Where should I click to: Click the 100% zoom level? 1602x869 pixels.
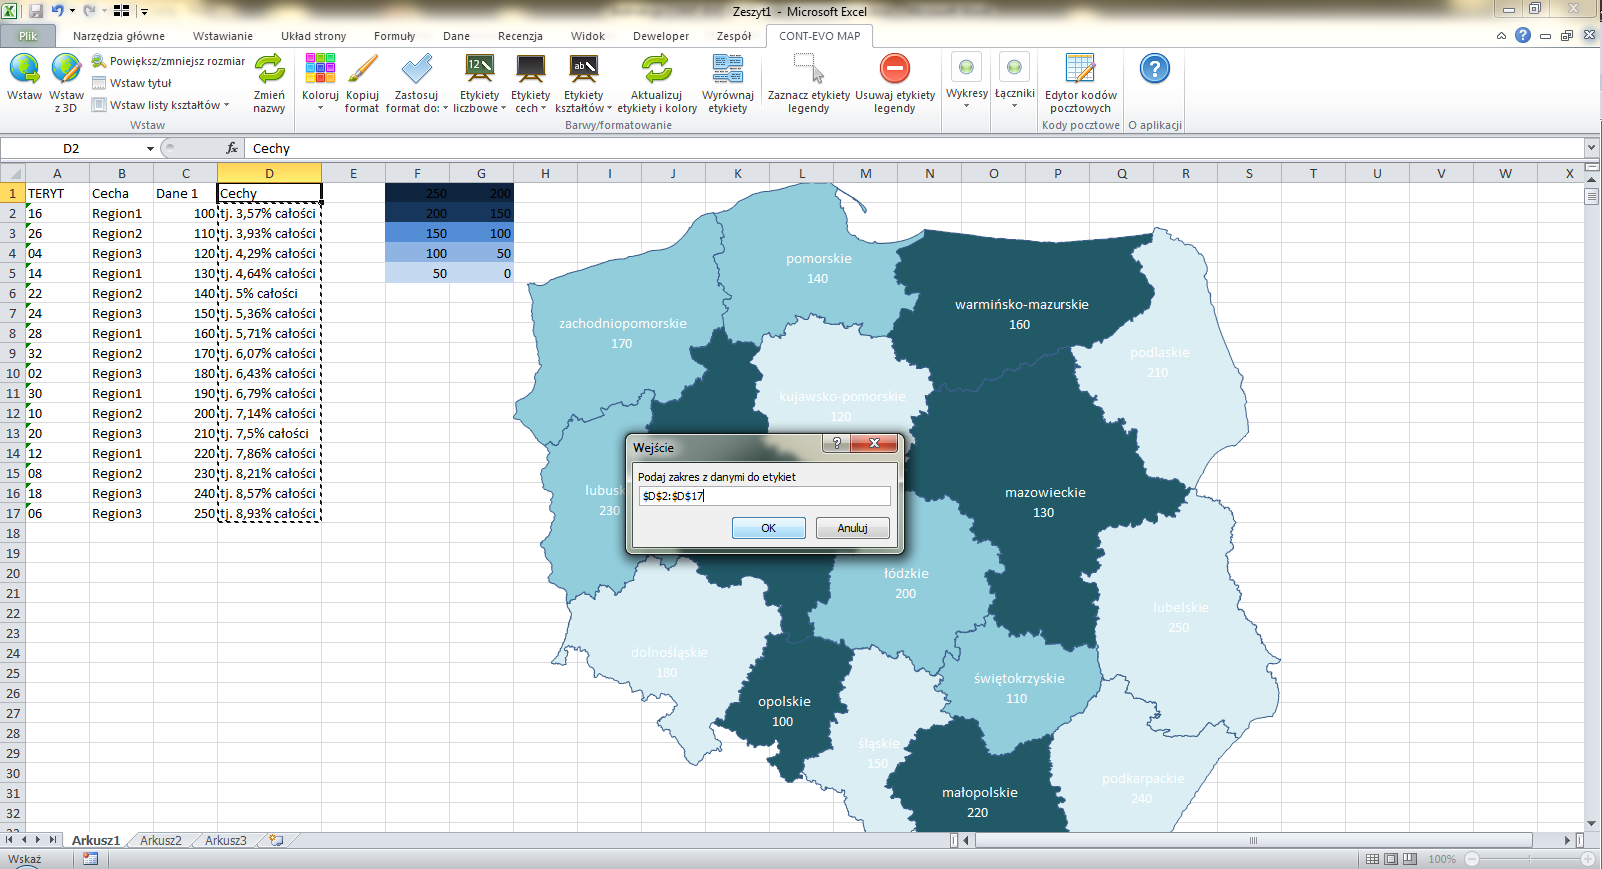coord(1441,859)
